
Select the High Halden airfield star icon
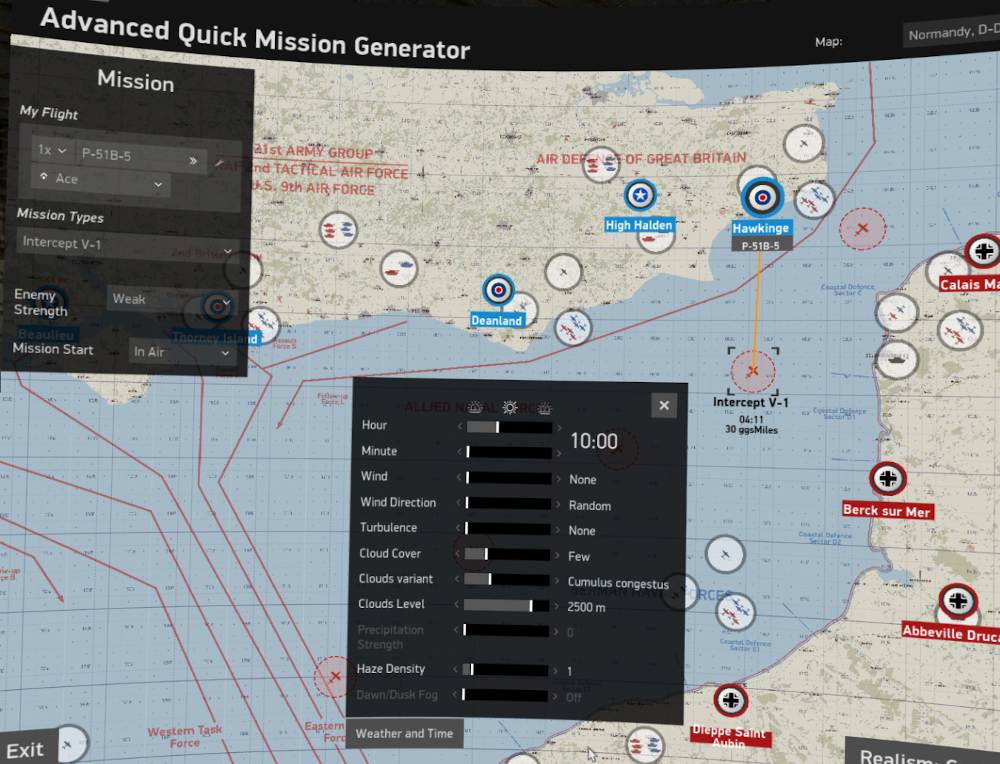pos(640,195)
